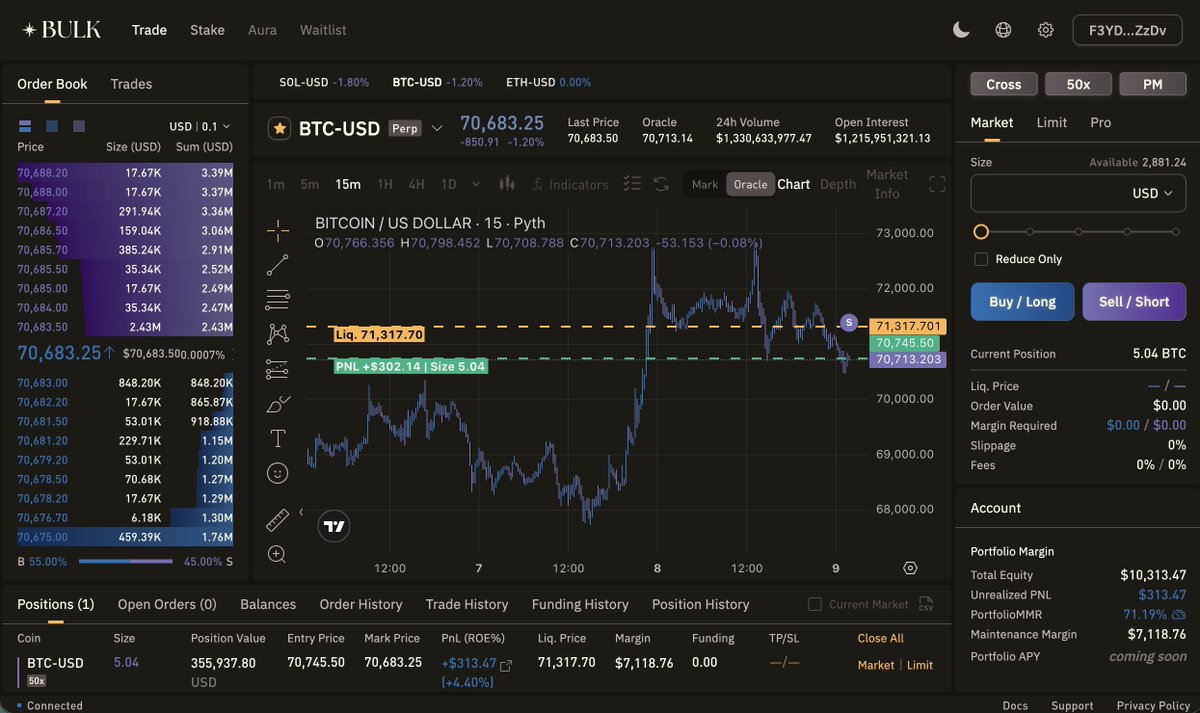
Task: Close position with Limit order
Action: [x=920, y=665]
